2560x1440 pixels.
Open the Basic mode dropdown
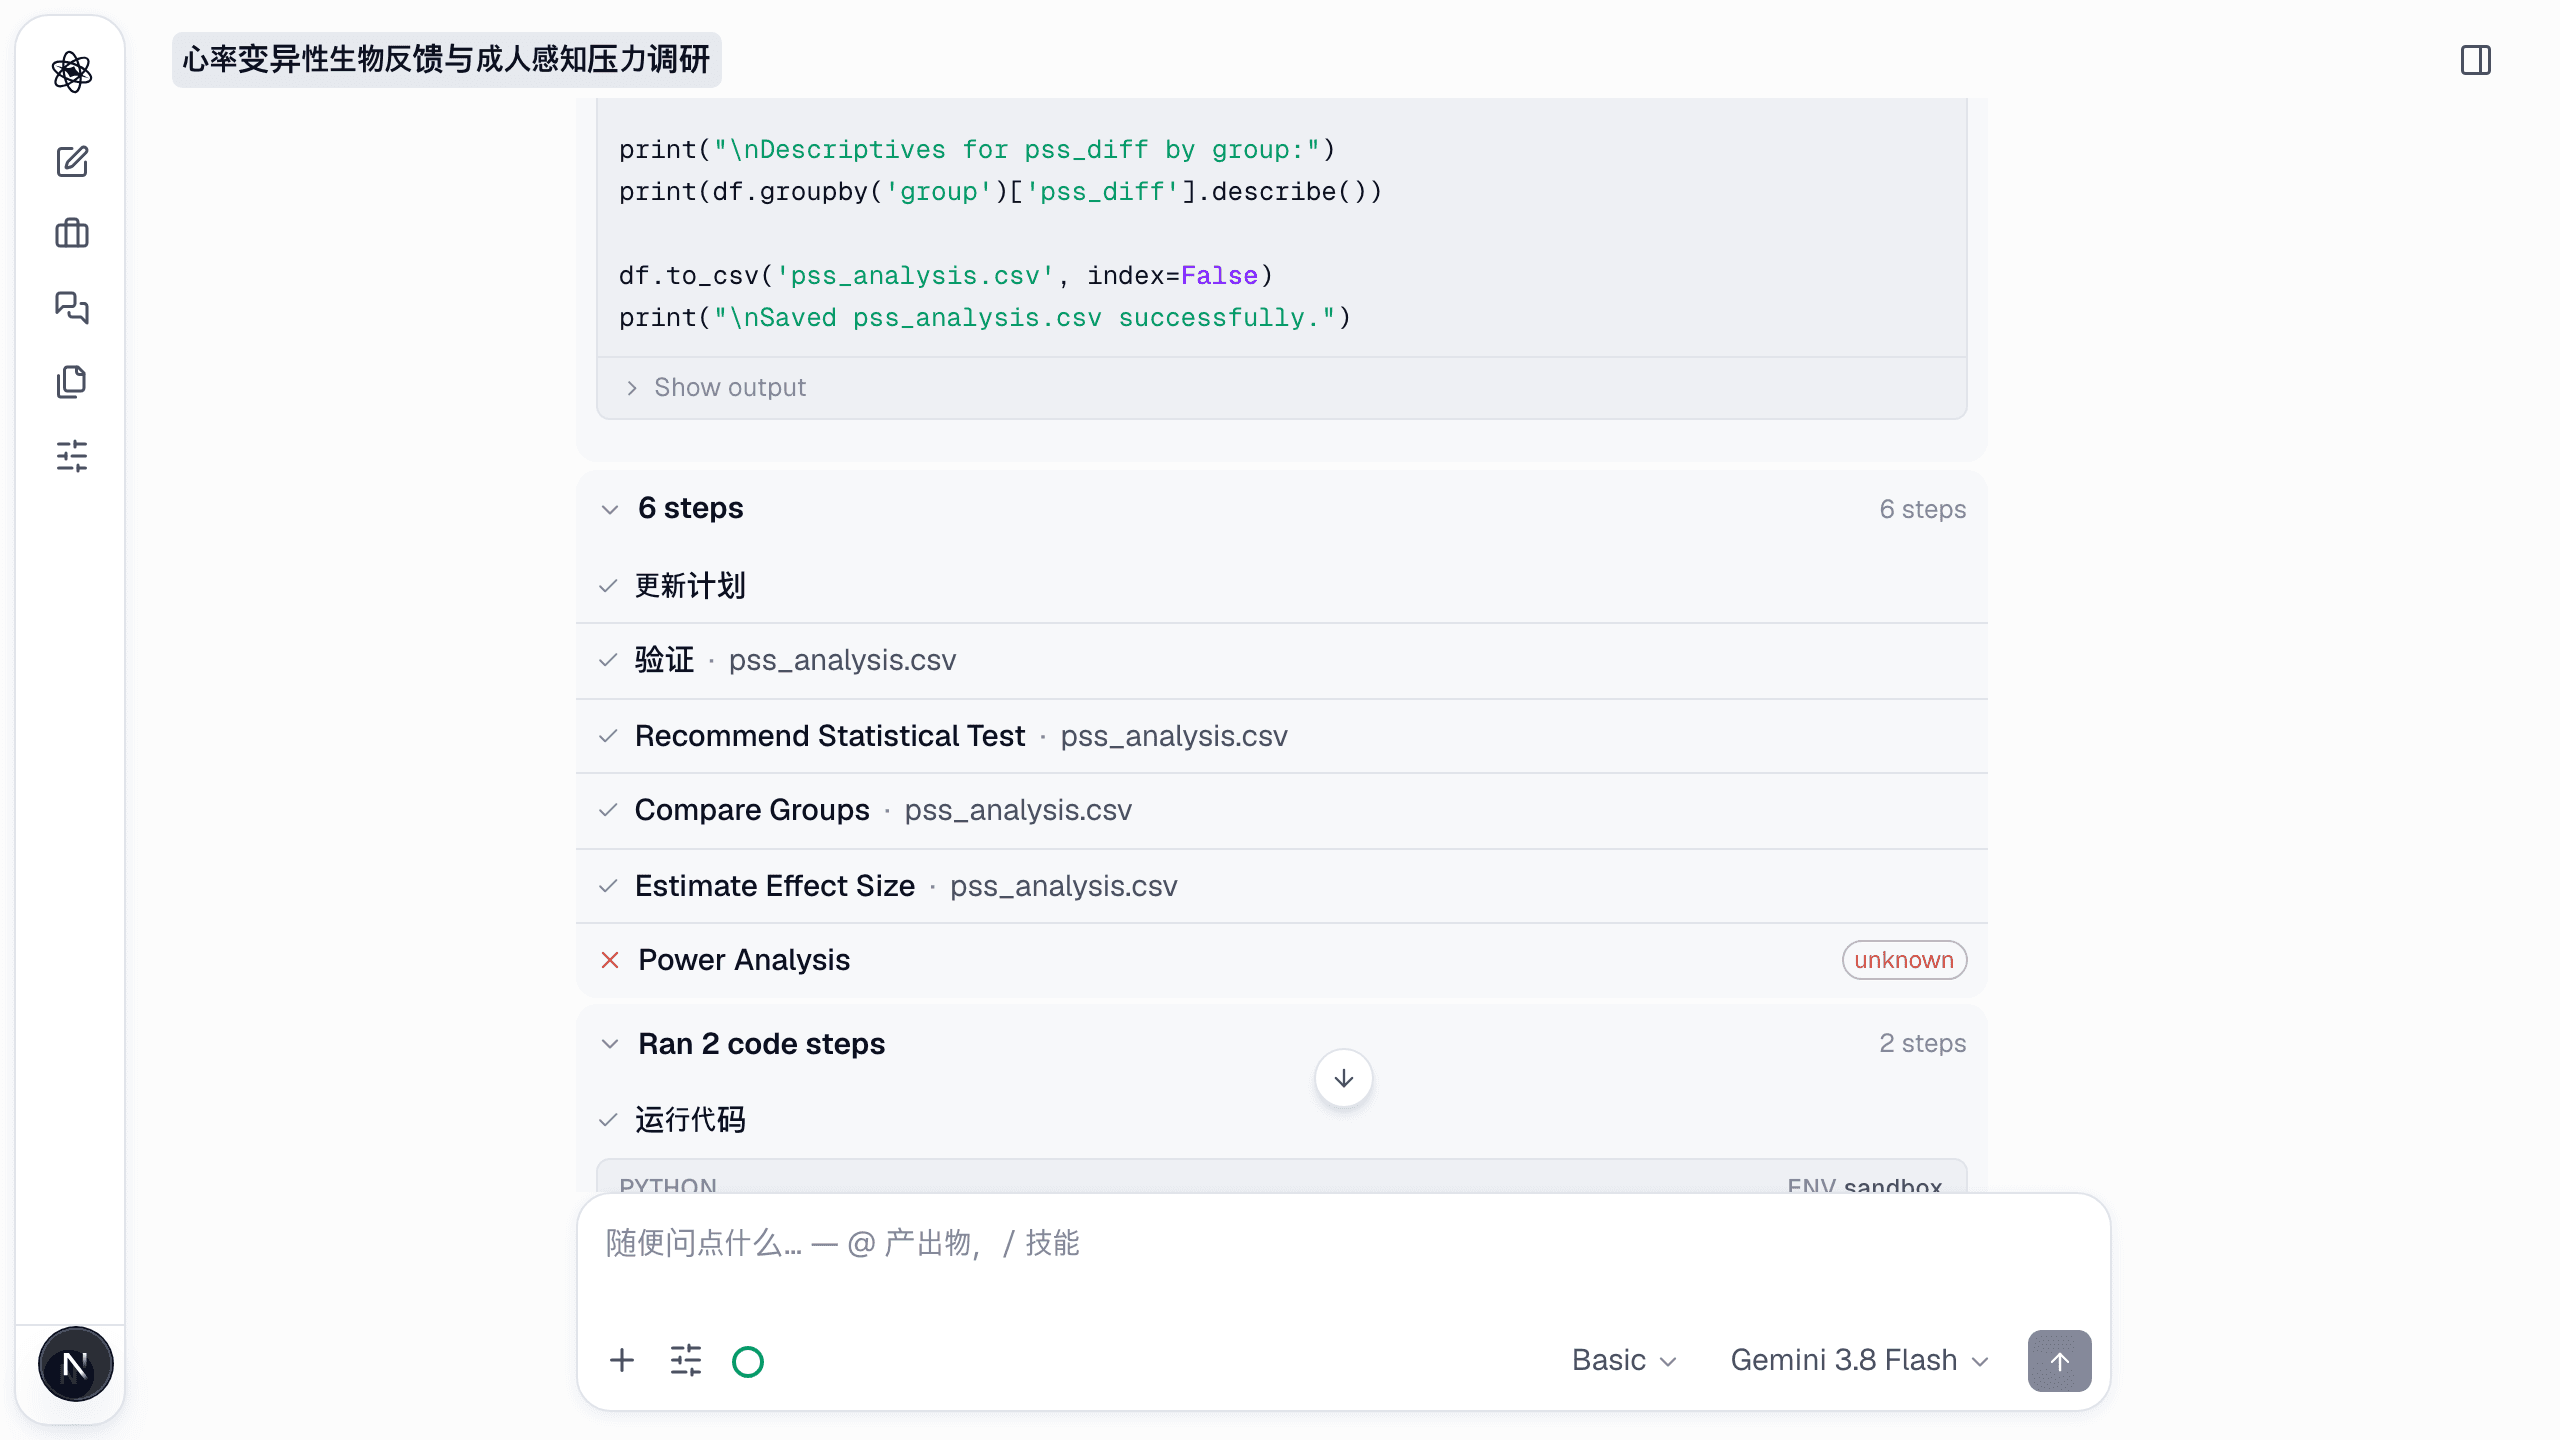1623,1360
